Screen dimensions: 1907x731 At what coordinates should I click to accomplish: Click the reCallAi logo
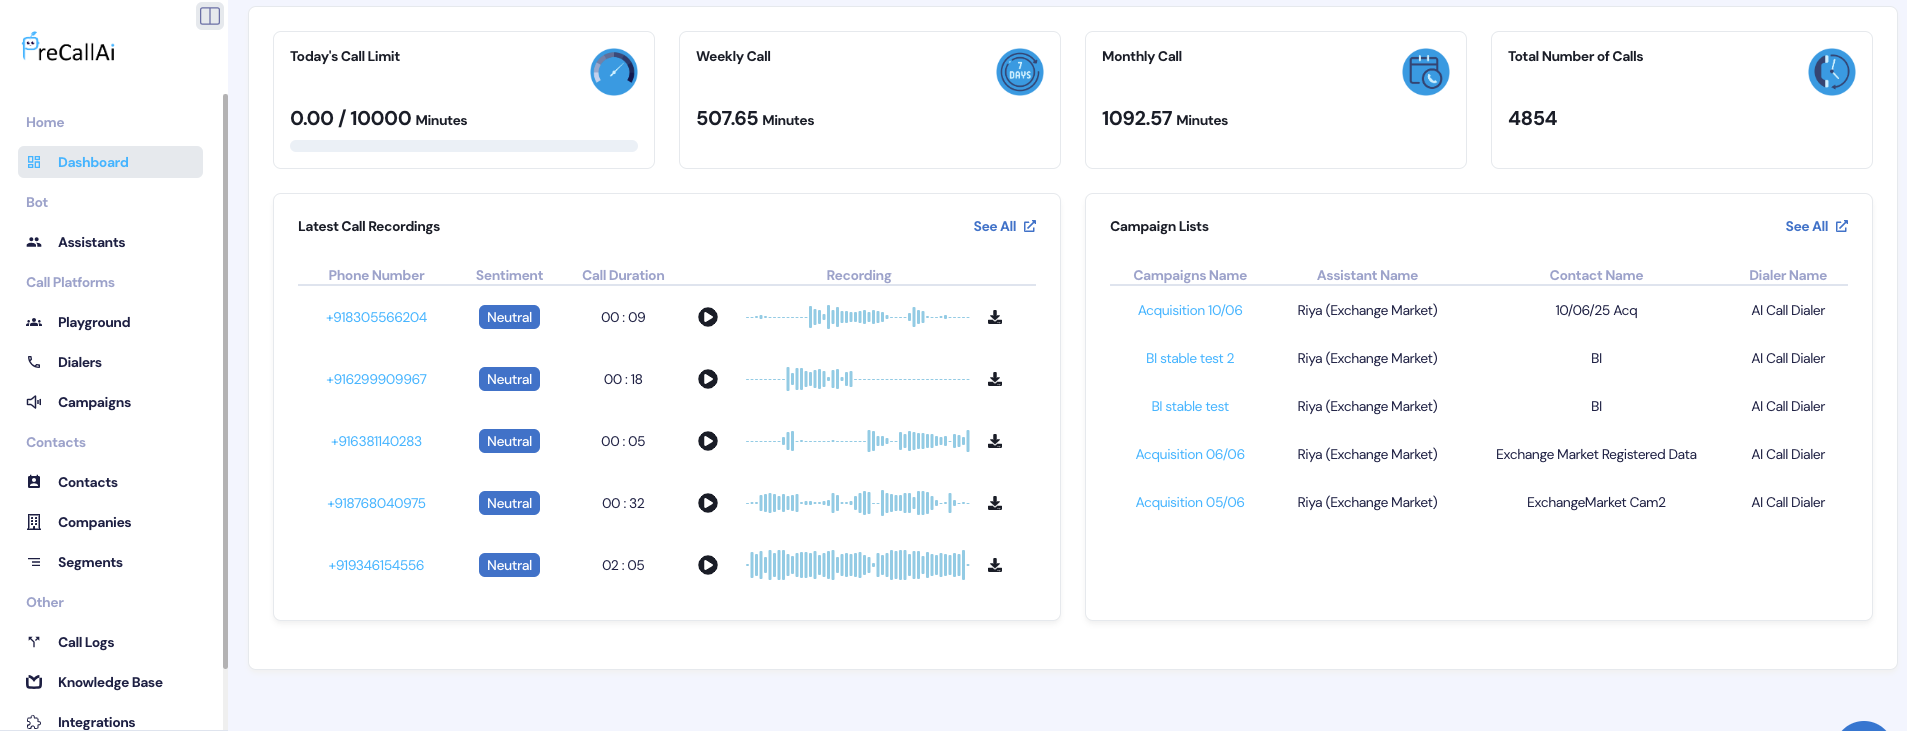(69, 48)
